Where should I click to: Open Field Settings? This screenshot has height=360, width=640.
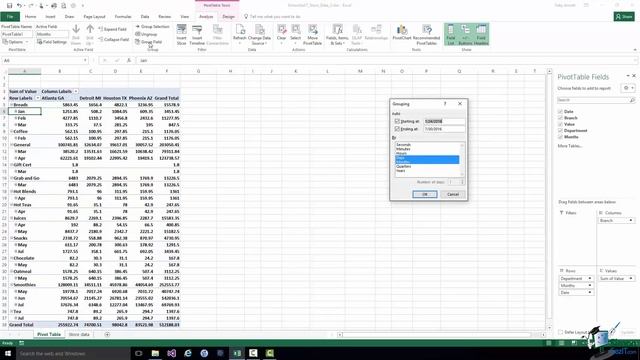52,42
